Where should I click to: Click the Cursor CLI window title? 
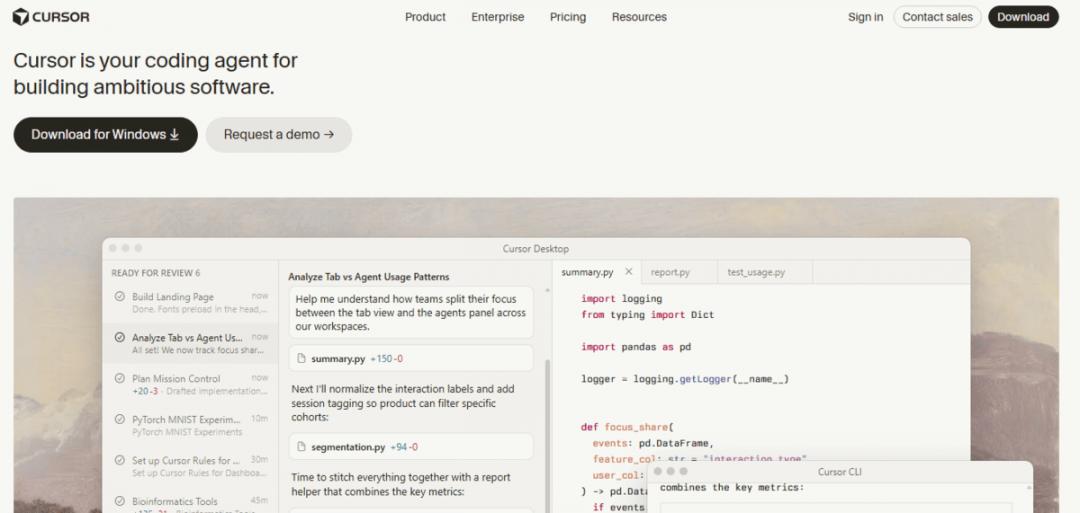840,472
